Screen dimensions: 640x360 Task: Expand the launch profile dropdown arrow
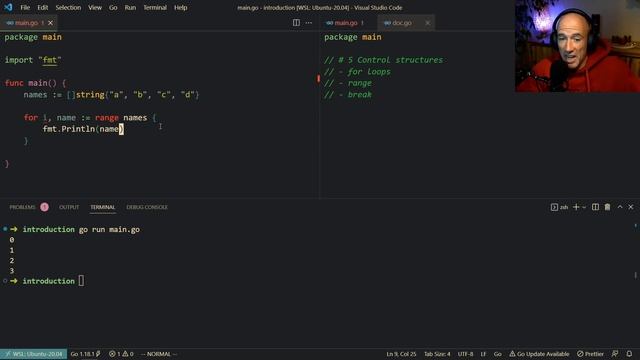(584, 207)
